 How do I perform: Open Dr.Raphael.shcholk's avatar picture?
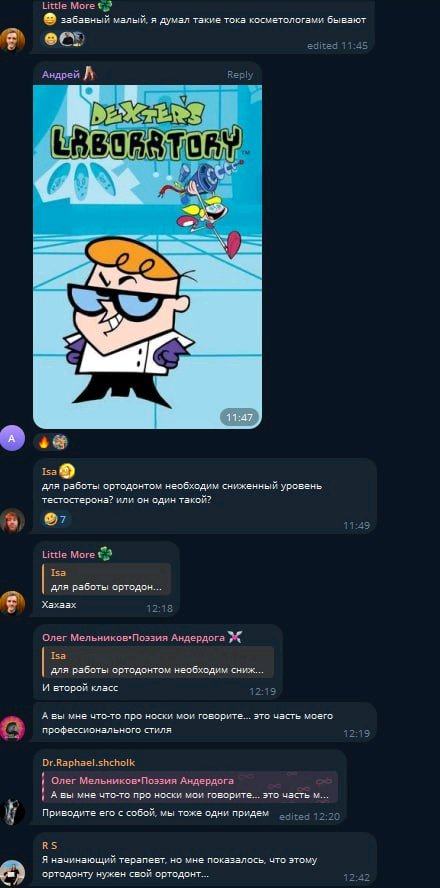pos(12,812)
